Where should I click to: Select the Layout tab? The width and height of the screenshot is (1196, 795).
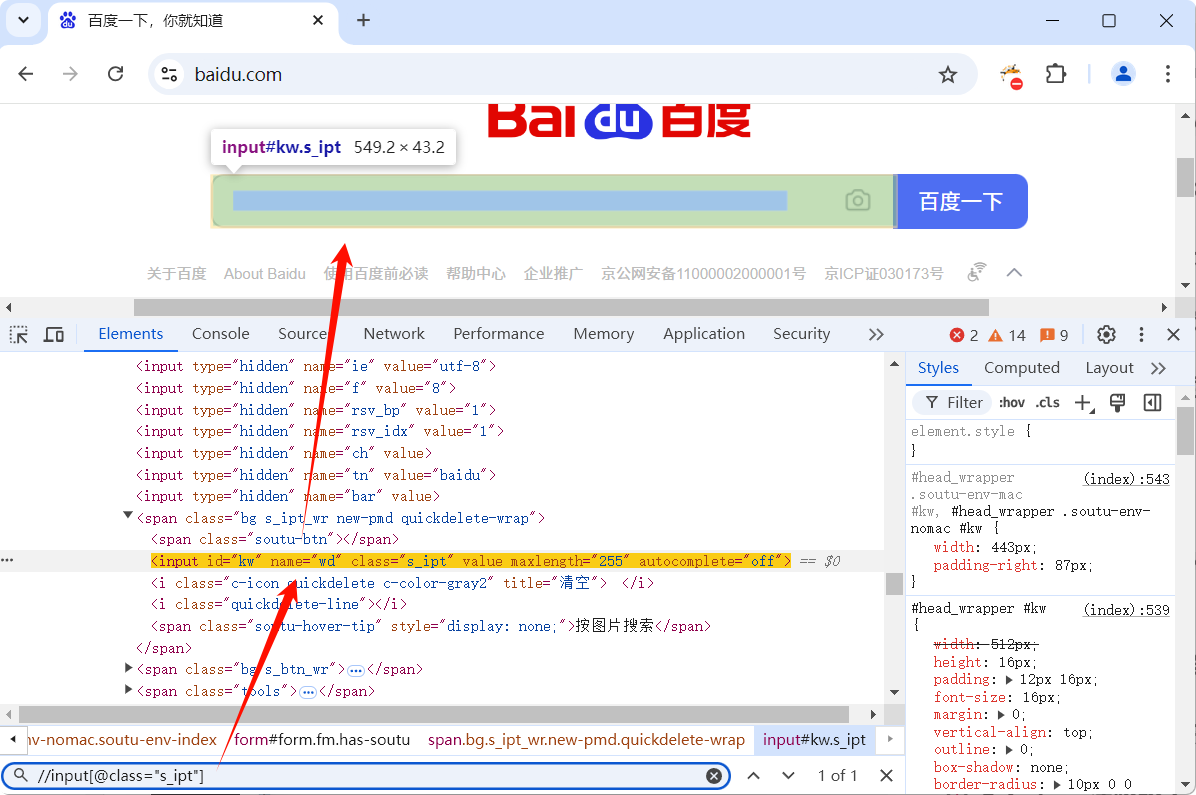(1109, 369)
